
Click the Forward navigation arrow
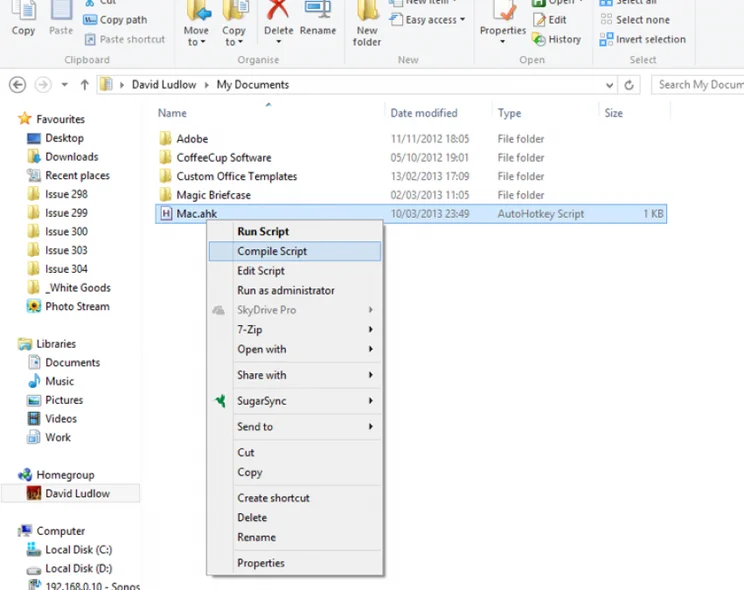click(43, 85)
